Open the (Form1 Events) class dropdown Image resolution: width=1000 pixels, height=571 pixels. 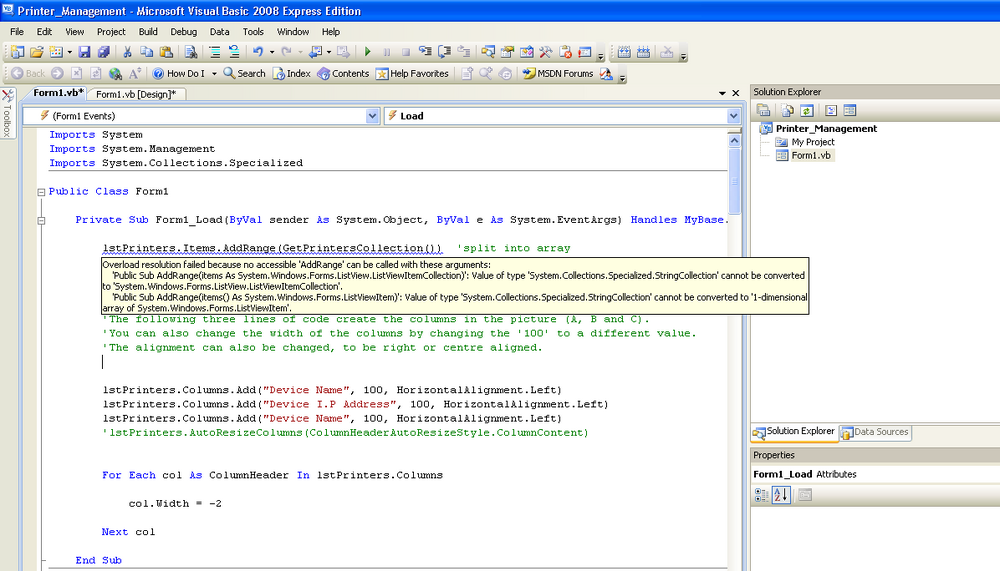coord(372,116)
